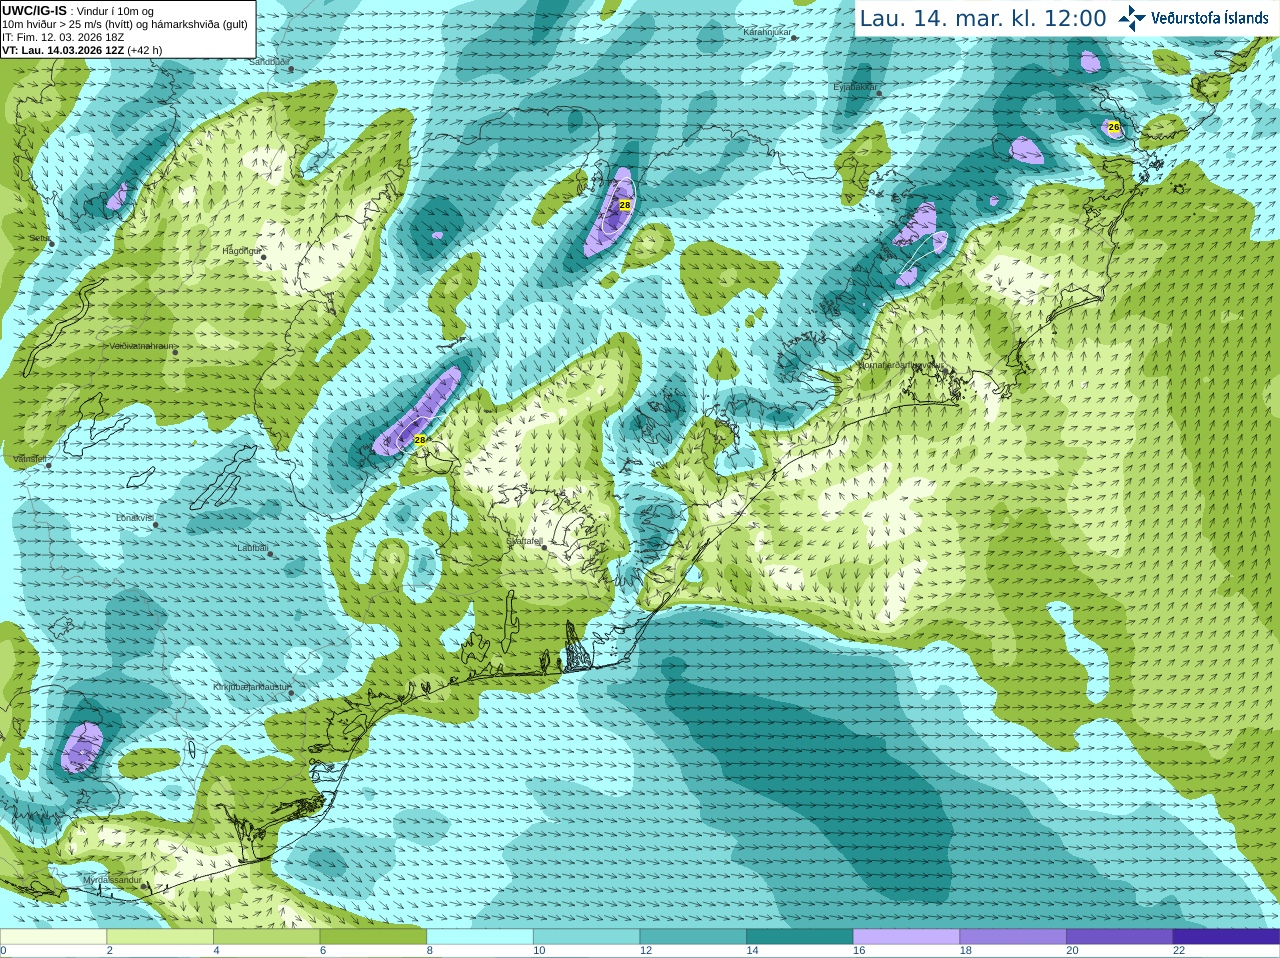This screenshot has height=958, width=1280.
Task: Click the 'VT: Lau. 14.03.2026 12Z' line
Action: 82,50
